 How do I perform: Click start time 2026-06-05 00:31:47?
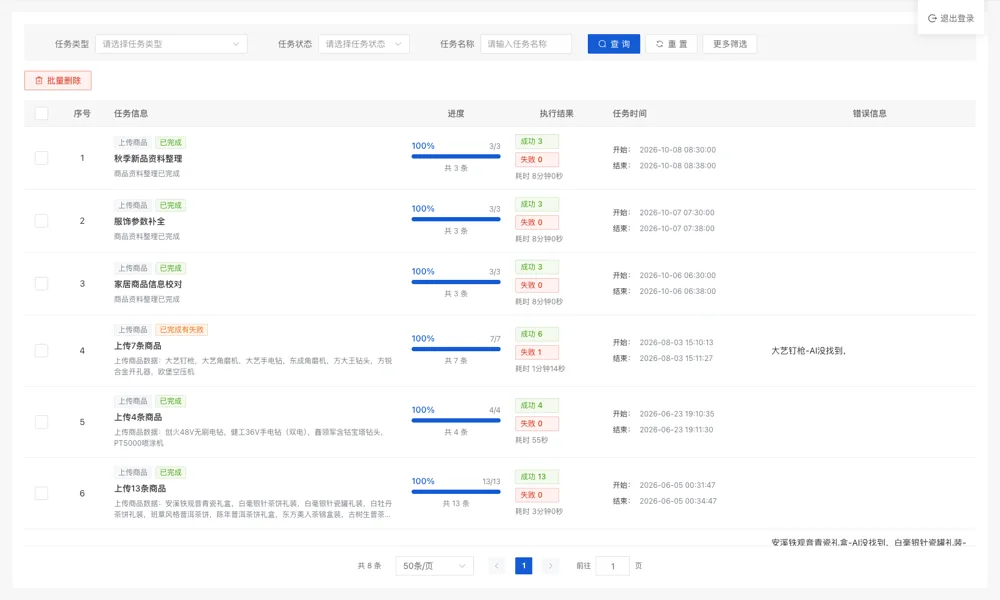(x=677, y=485)
